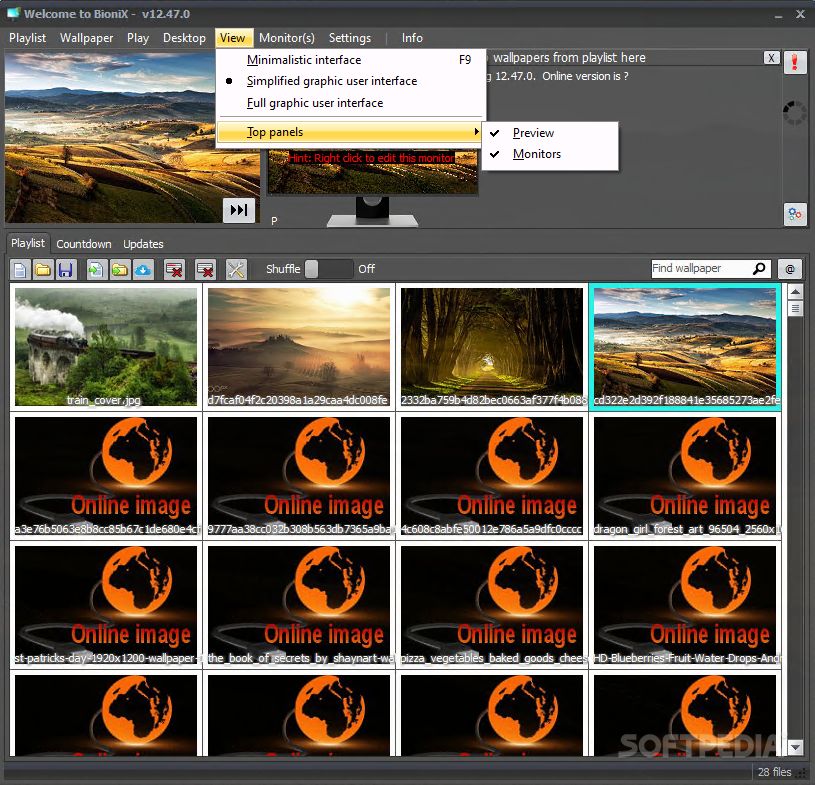Viewport: 815px width, 785px height.
Task: Select the a3e76b5063e online image thumbnail
Action: point(106,476)
